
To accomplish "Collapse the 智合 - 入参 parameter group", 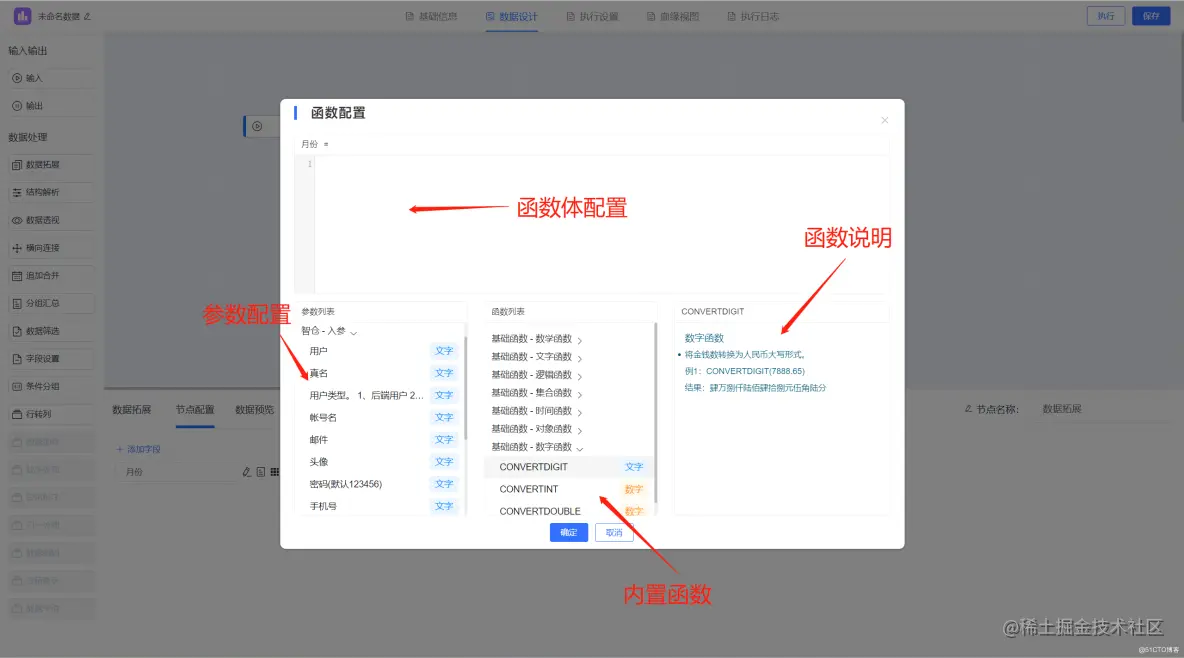I will [x=353, y=332].
